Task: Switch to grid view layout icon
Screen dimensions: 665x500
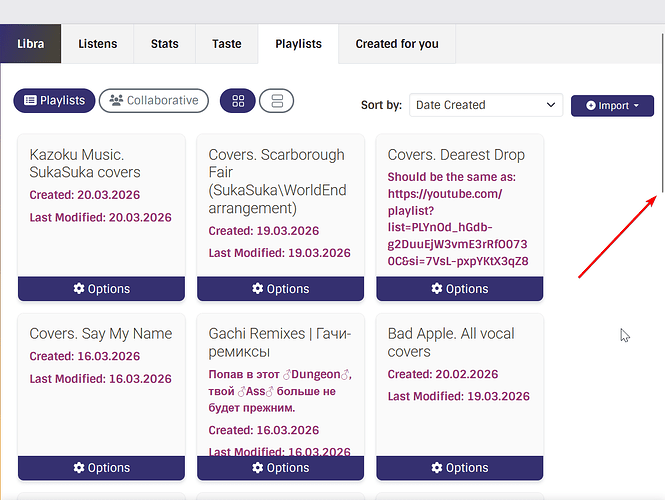Action: click(238, 101)
